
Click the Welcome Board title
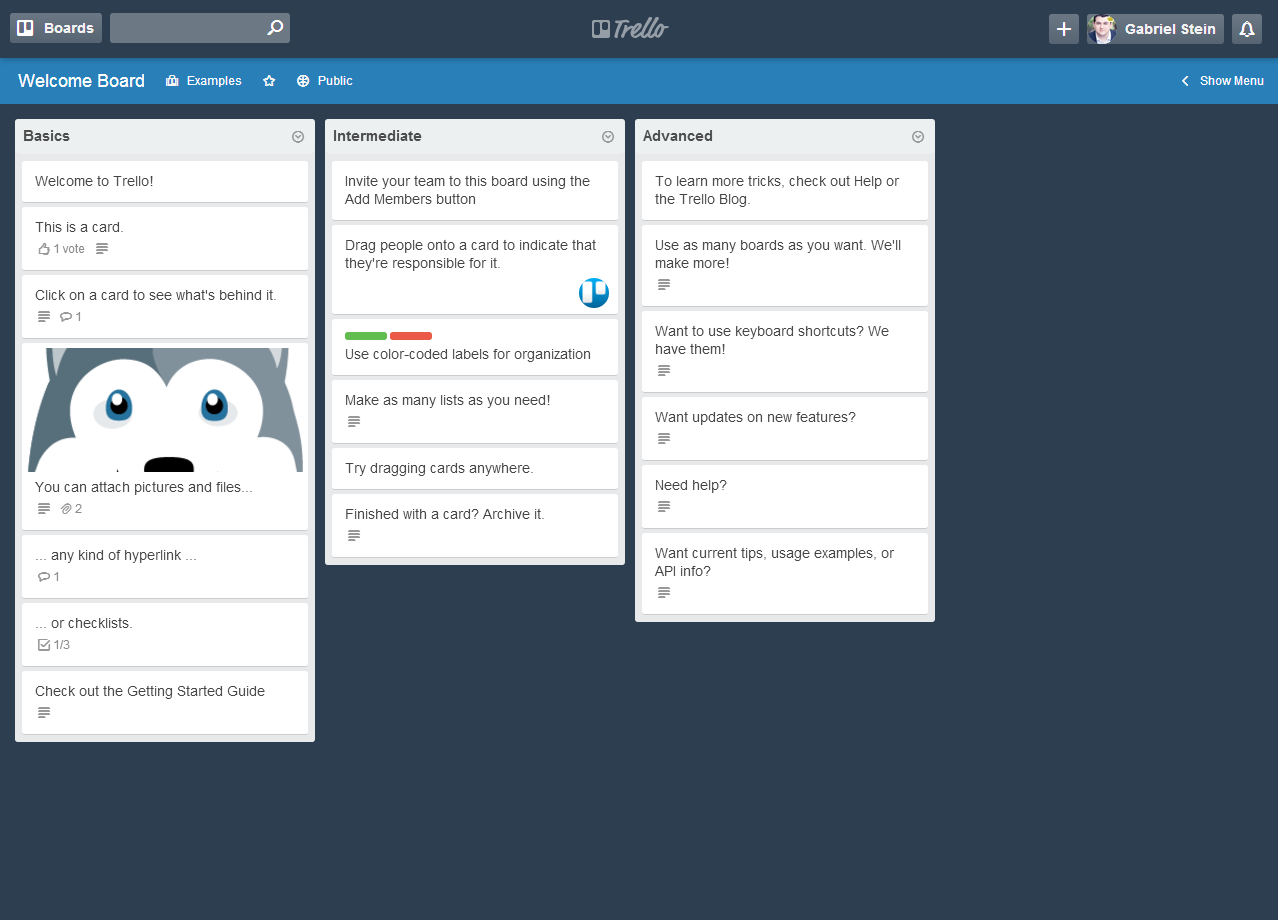pyautogui.click(x=81, y=81)
